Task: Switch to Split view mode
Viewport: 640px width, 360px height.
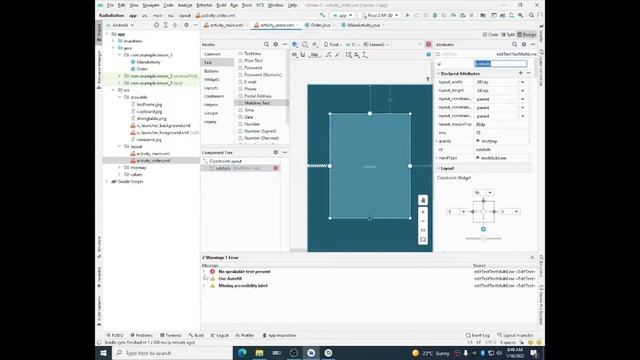Action: [508, 35]
